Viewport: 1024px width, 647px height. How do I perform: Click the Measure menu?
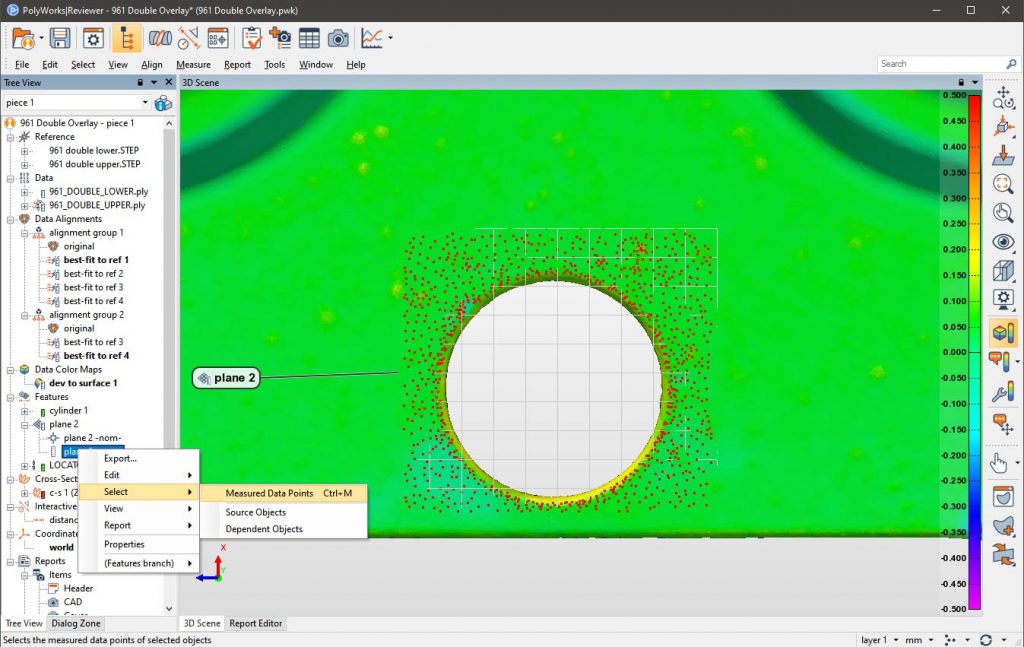point(192,64)
